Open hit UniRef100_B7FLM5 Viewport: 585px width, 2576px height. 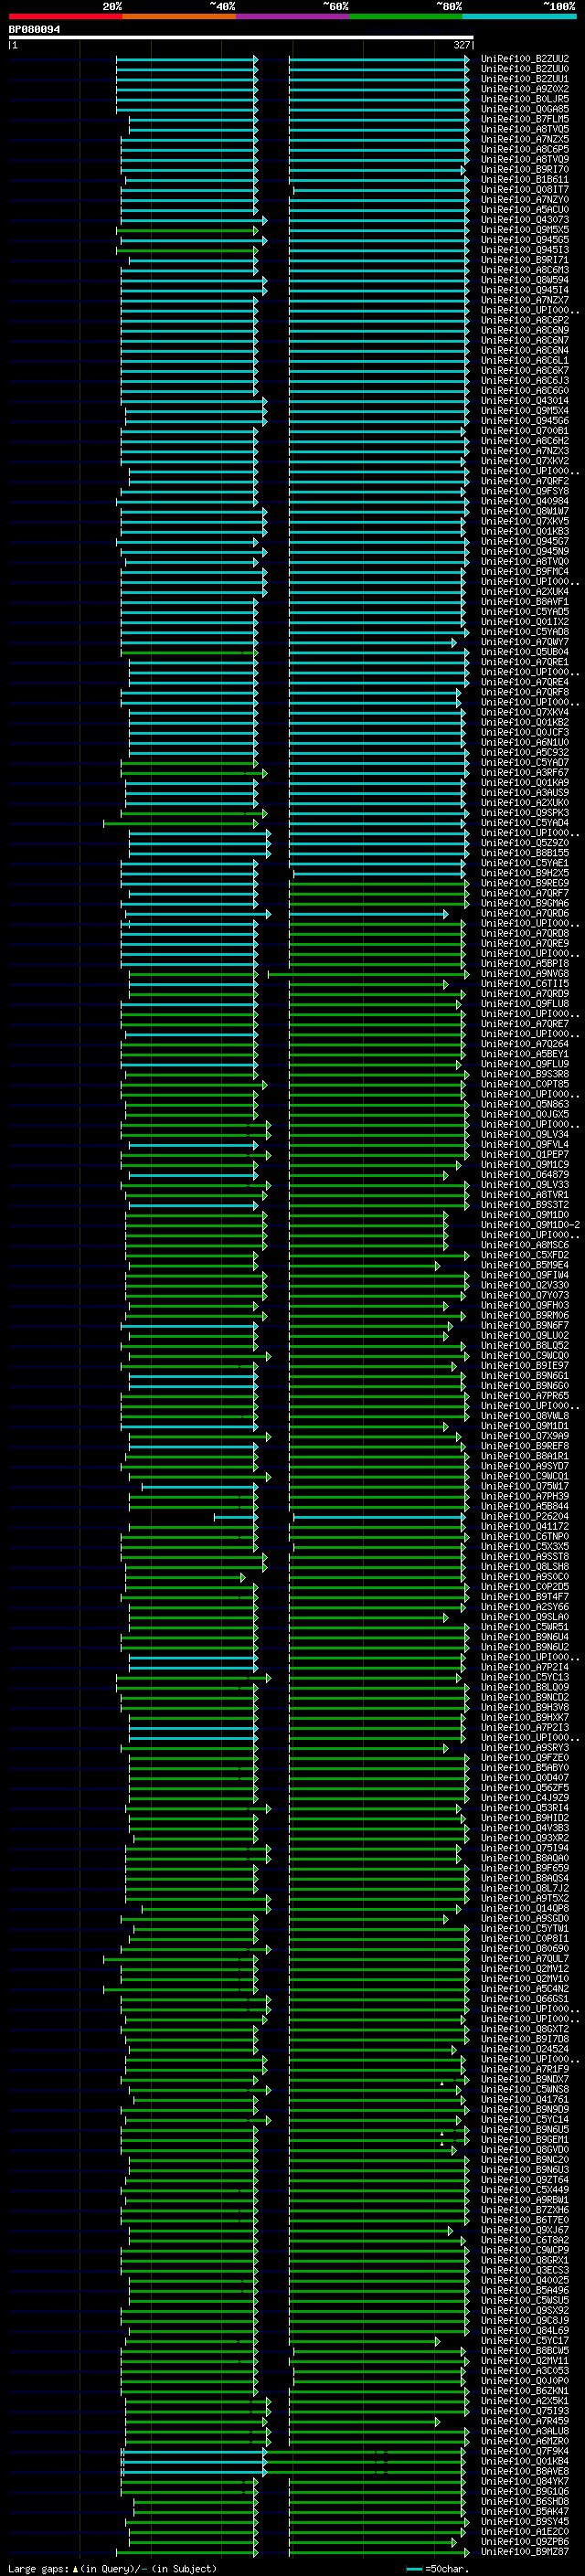(525, 119)
